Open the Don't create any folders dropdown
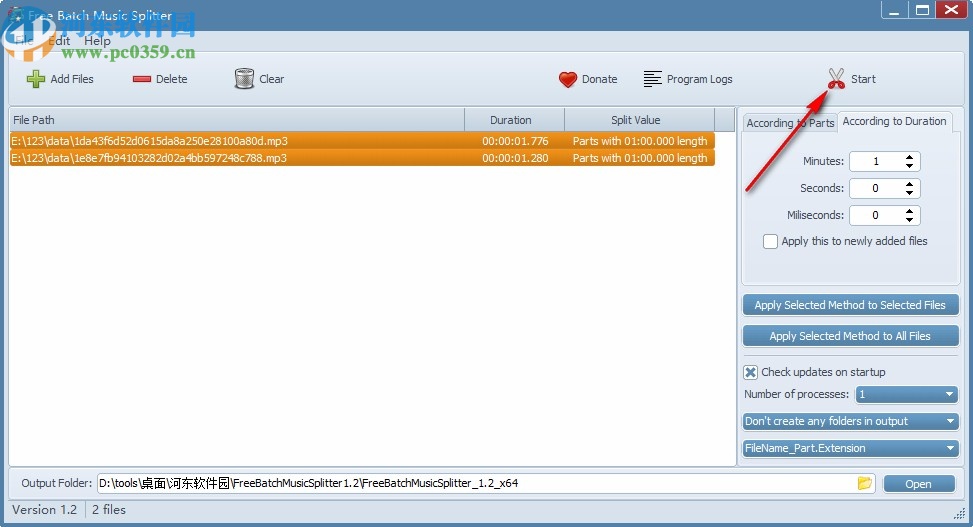Screen dimensions: 973x527 tap(850, 421)
